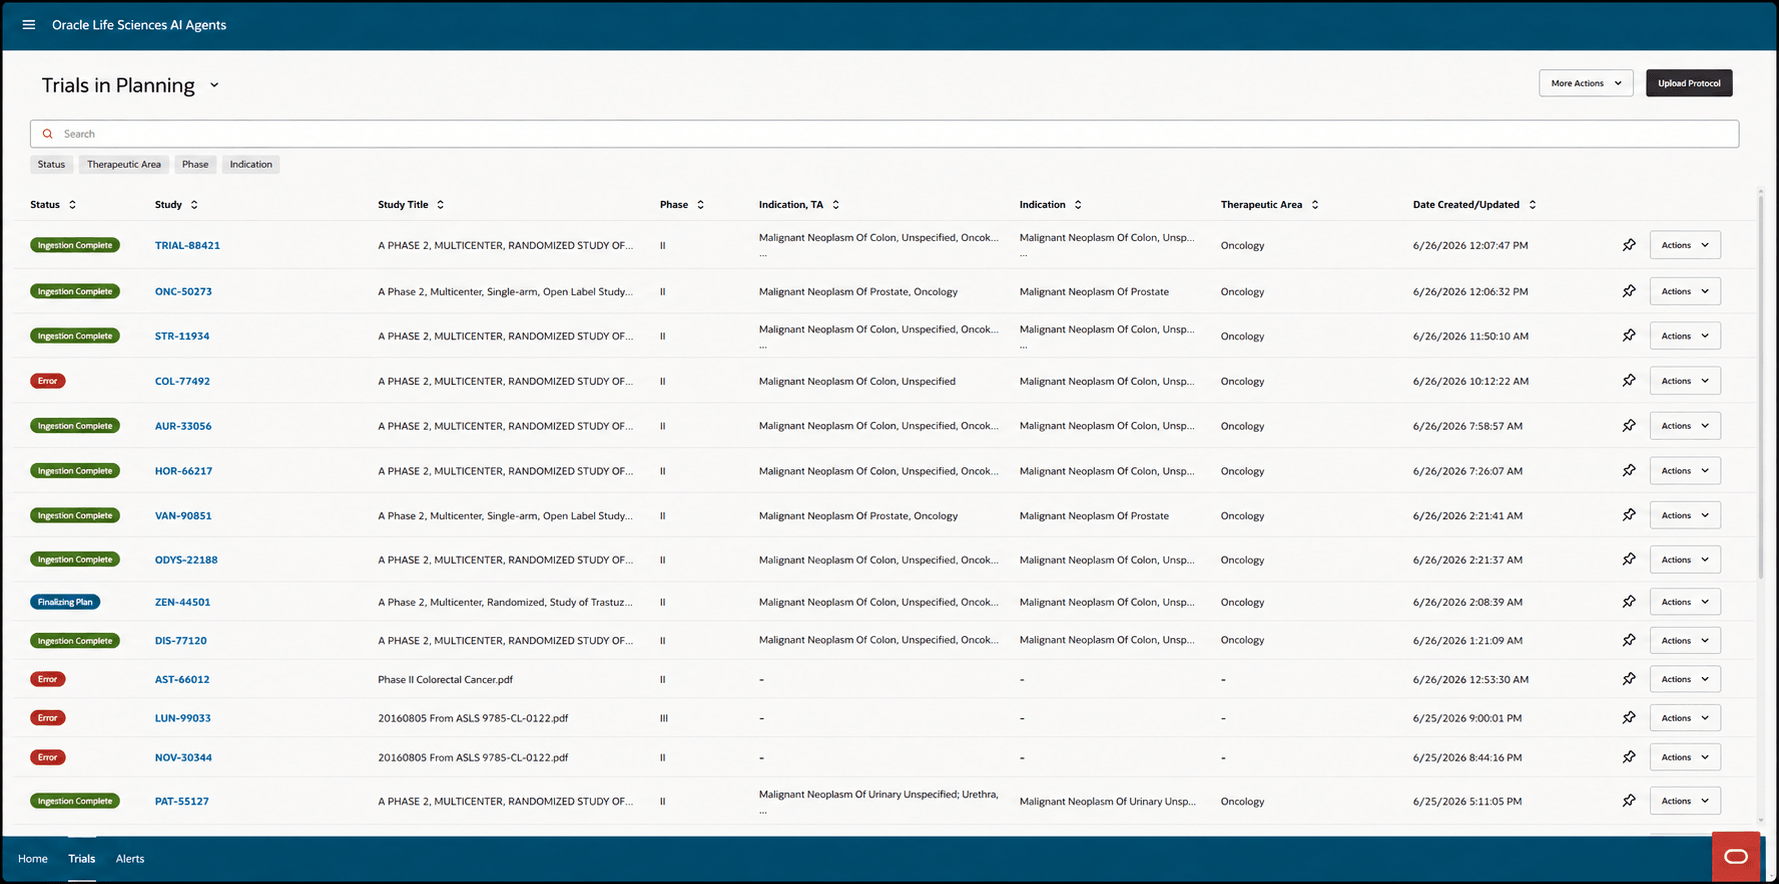This screenshot has width=1779, height=884.
Task: Select the Therapeutic Area filter chip
Action: tap(124, 164)
